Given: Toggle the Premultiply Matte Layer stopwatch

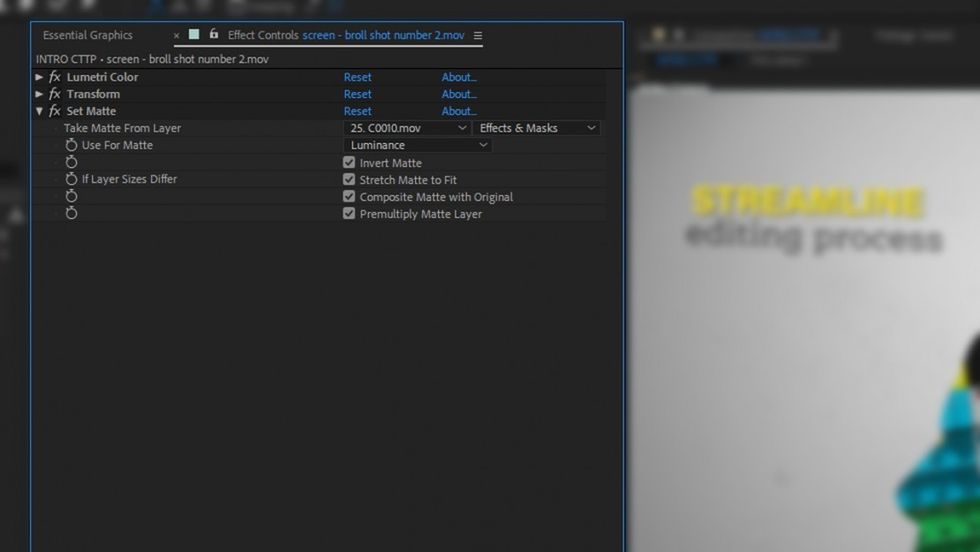Looking at the screenshot, I should [x=71, y=213].
